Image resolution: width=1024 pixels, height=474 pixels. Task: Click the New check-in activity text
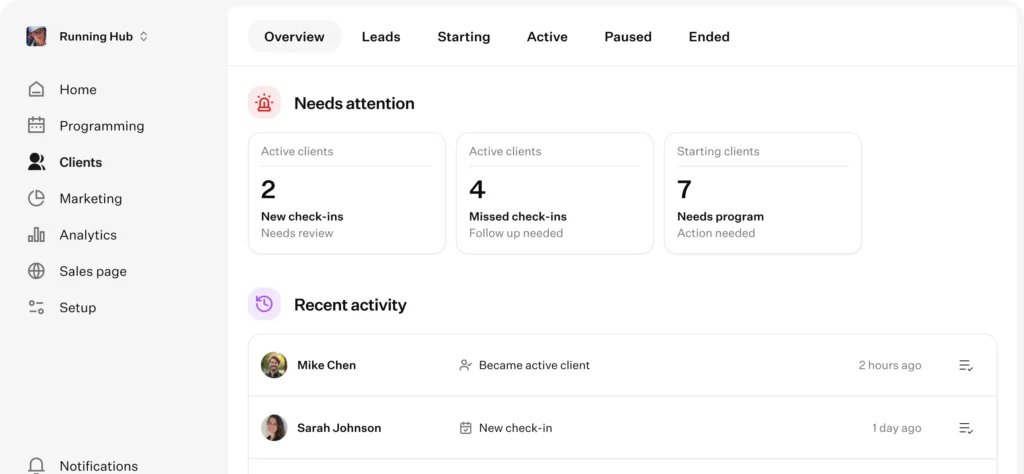tap(515, 428)
